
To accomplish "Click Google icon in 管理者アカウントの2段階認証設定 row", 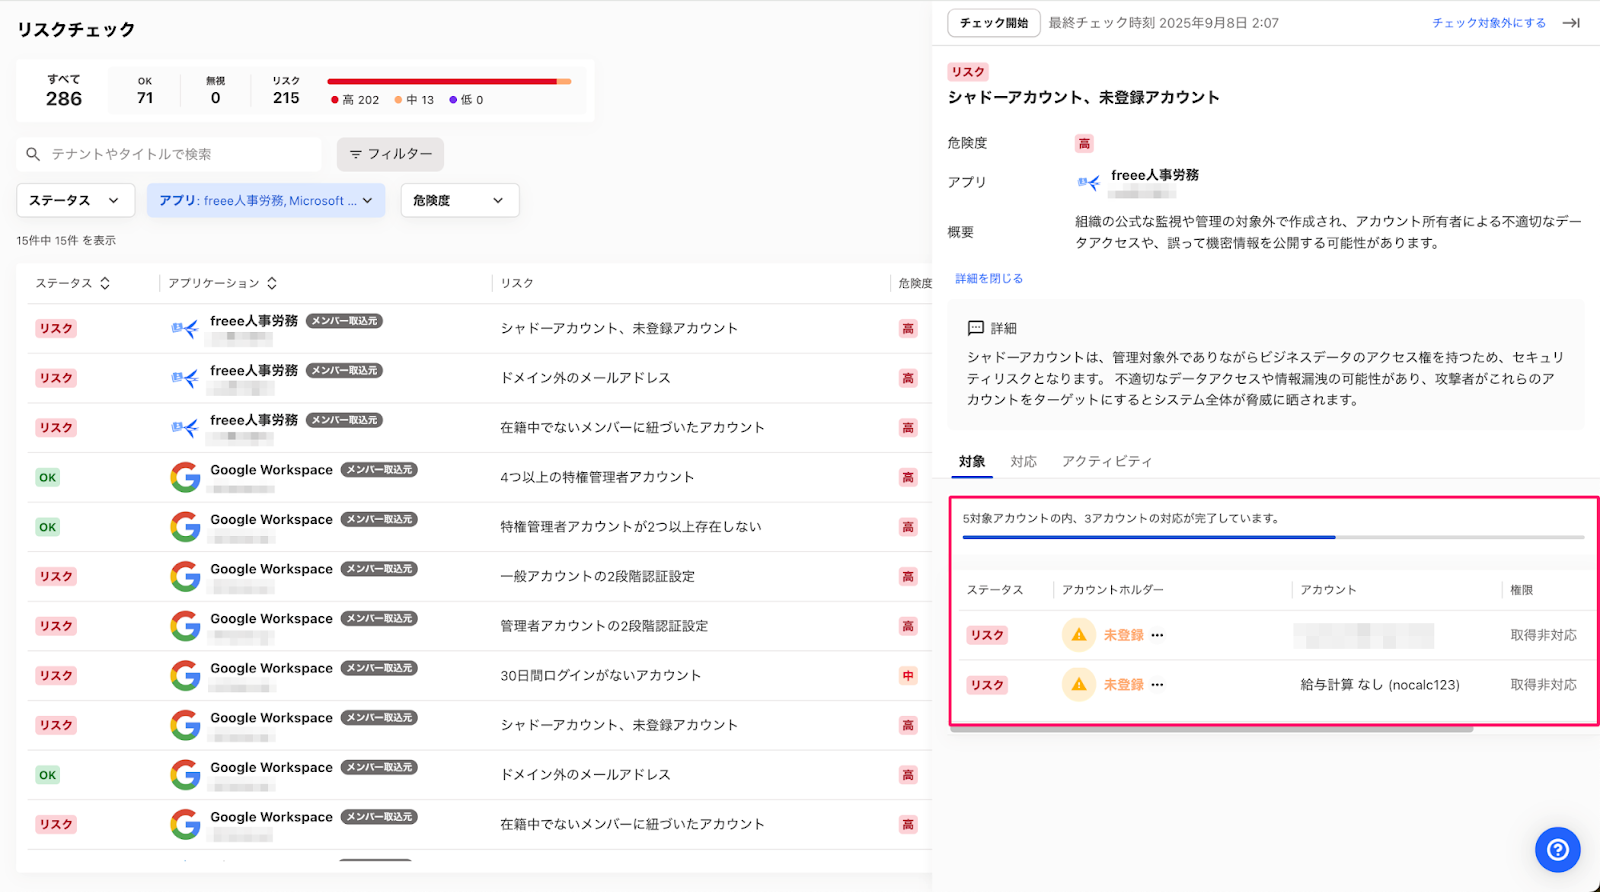I will point(185,626).
